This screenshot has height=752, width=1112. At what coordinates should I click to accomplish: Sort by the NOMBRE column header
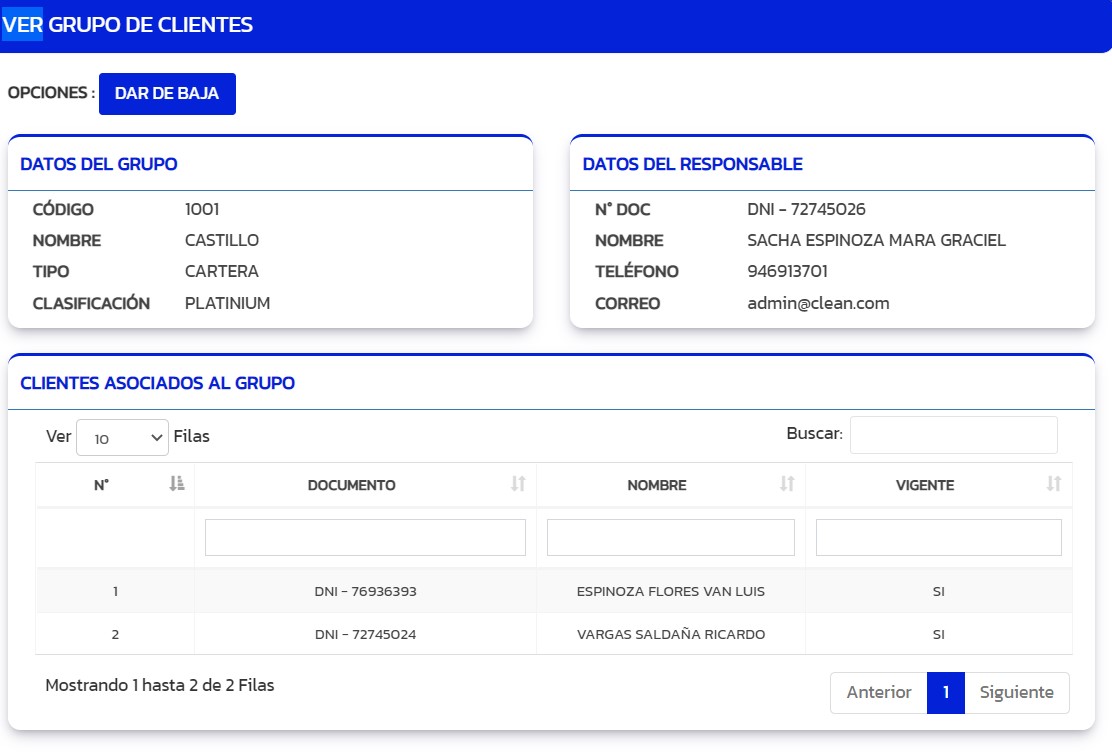point(656,485)
